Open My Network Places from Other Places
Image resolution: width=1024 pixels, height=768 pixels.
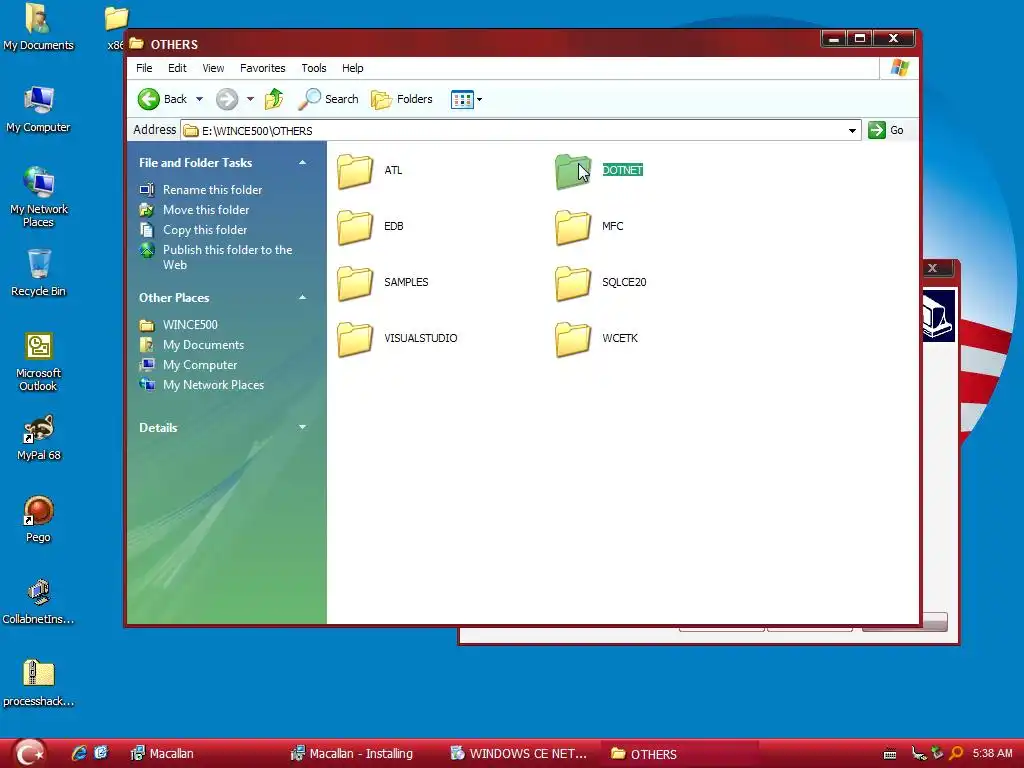pyautogui.click(x=214, y=385)
